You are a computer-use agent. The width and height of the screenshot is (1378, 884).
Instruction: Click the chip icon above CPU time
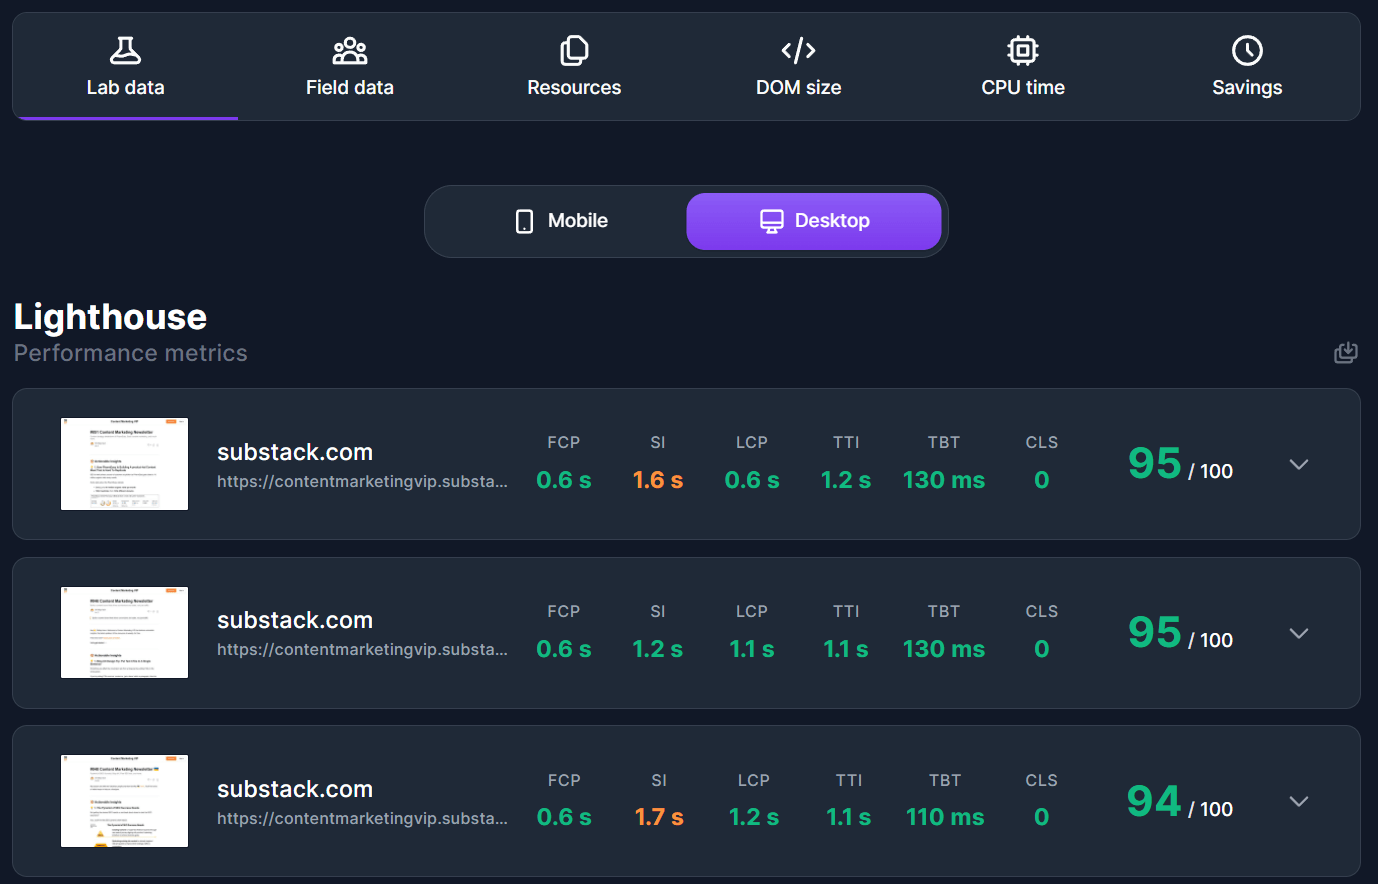[1023, 50]
